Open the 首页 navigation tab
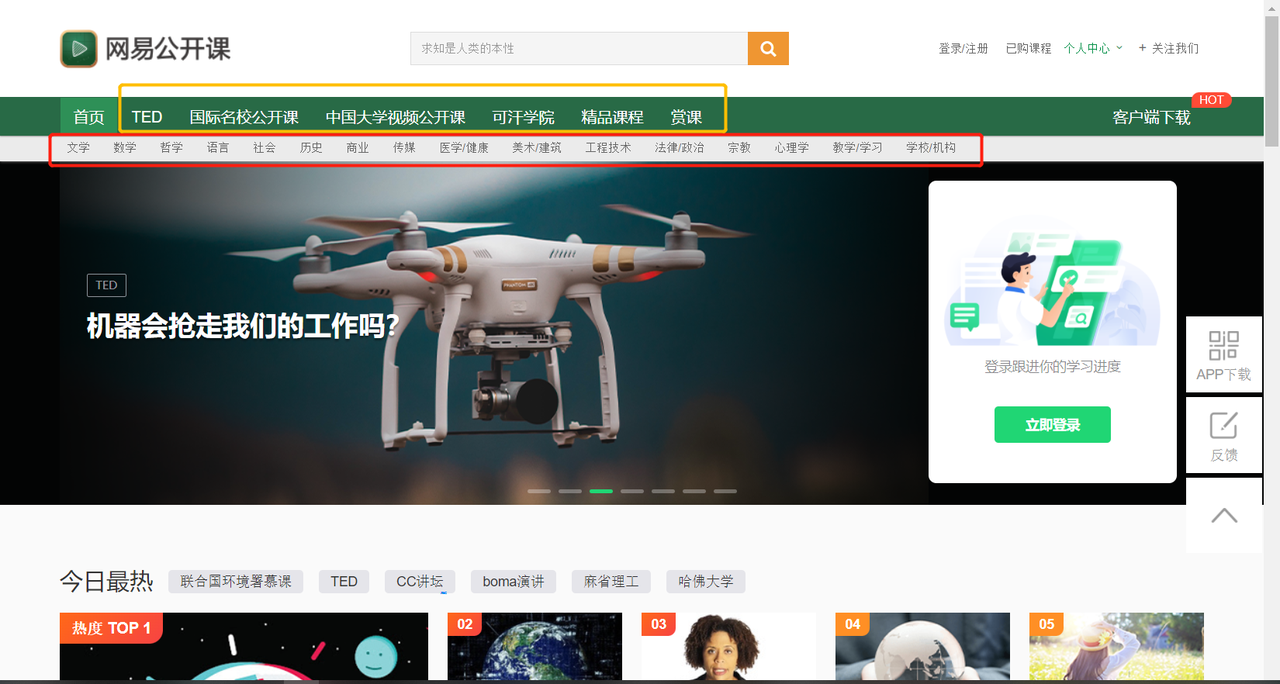This screenshot has height=684, width=1280. click(88, 116)
